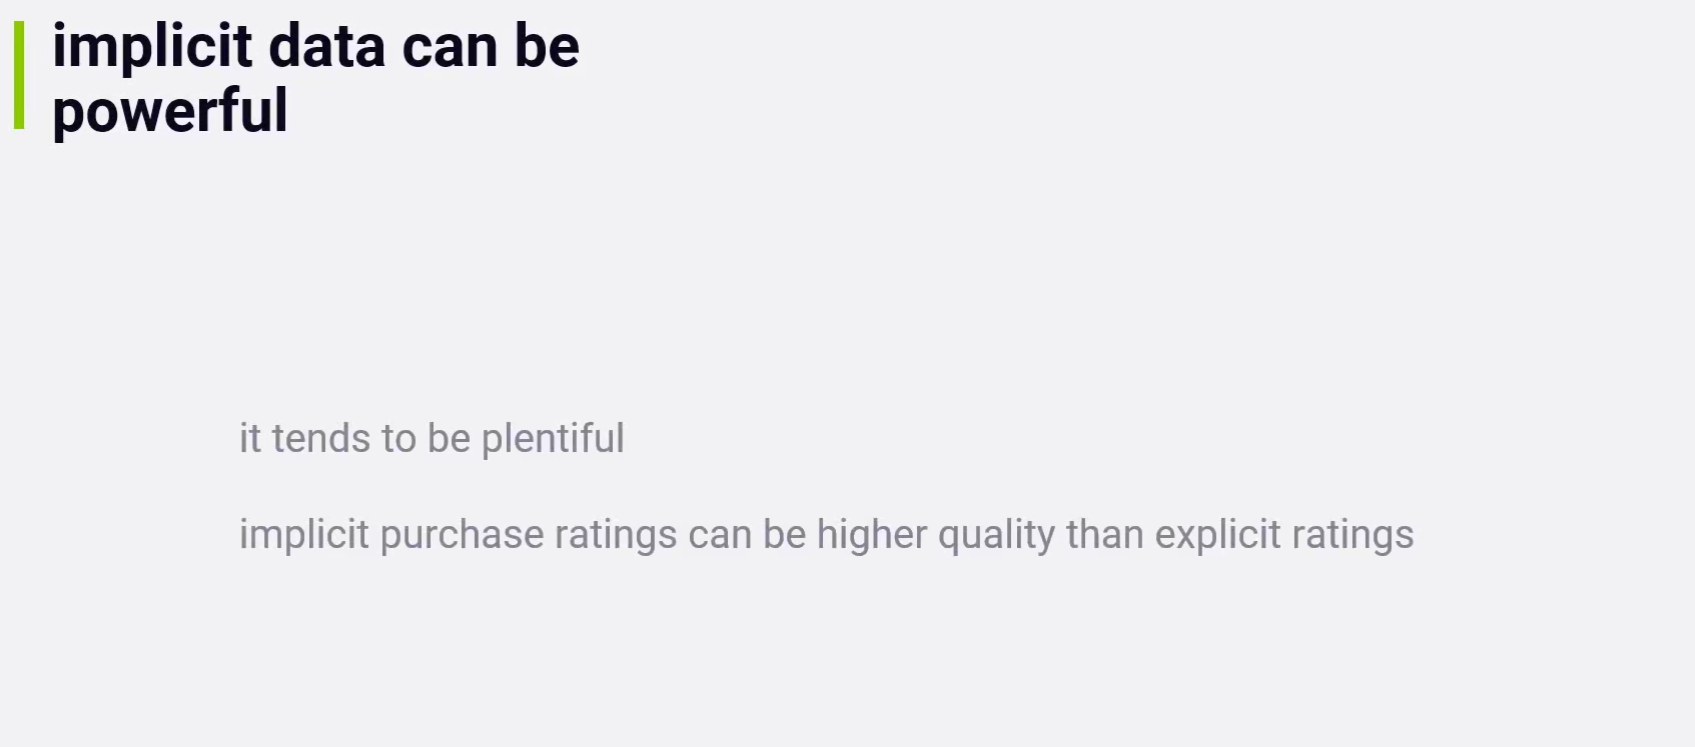Click the word "it" starting the first line
This screenshot has height=747, width=1695.
coord(250,438)
